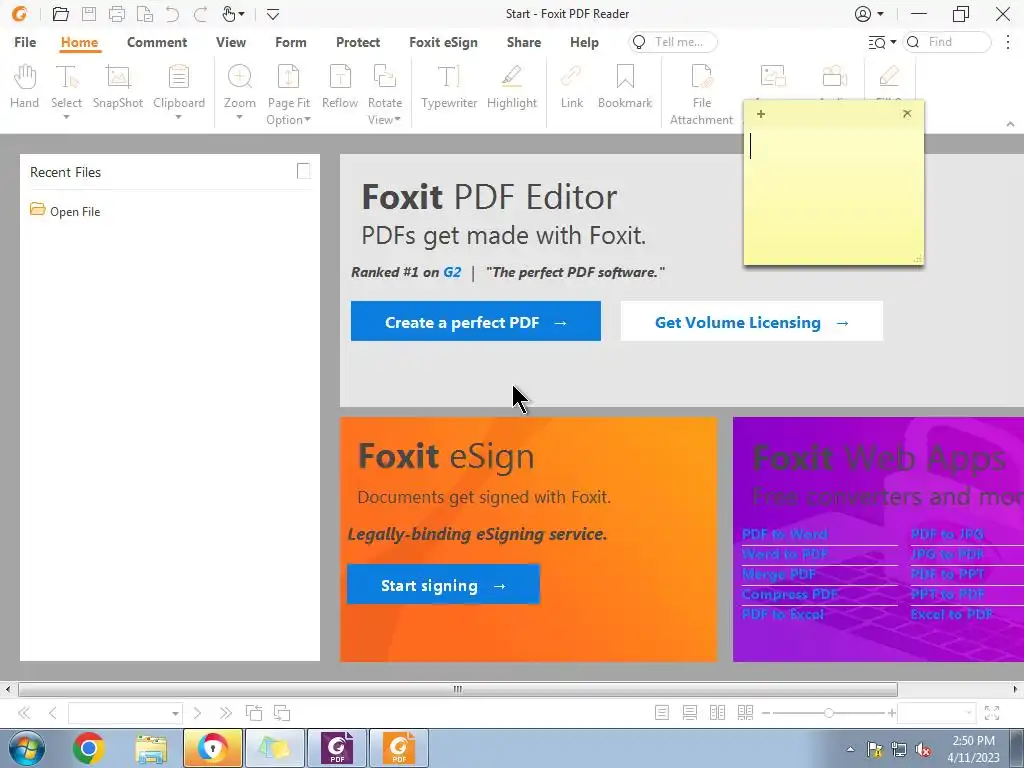Switch to facing pages view mode
The width and height of the screenshot is (1024, 768).
[717, 712]
